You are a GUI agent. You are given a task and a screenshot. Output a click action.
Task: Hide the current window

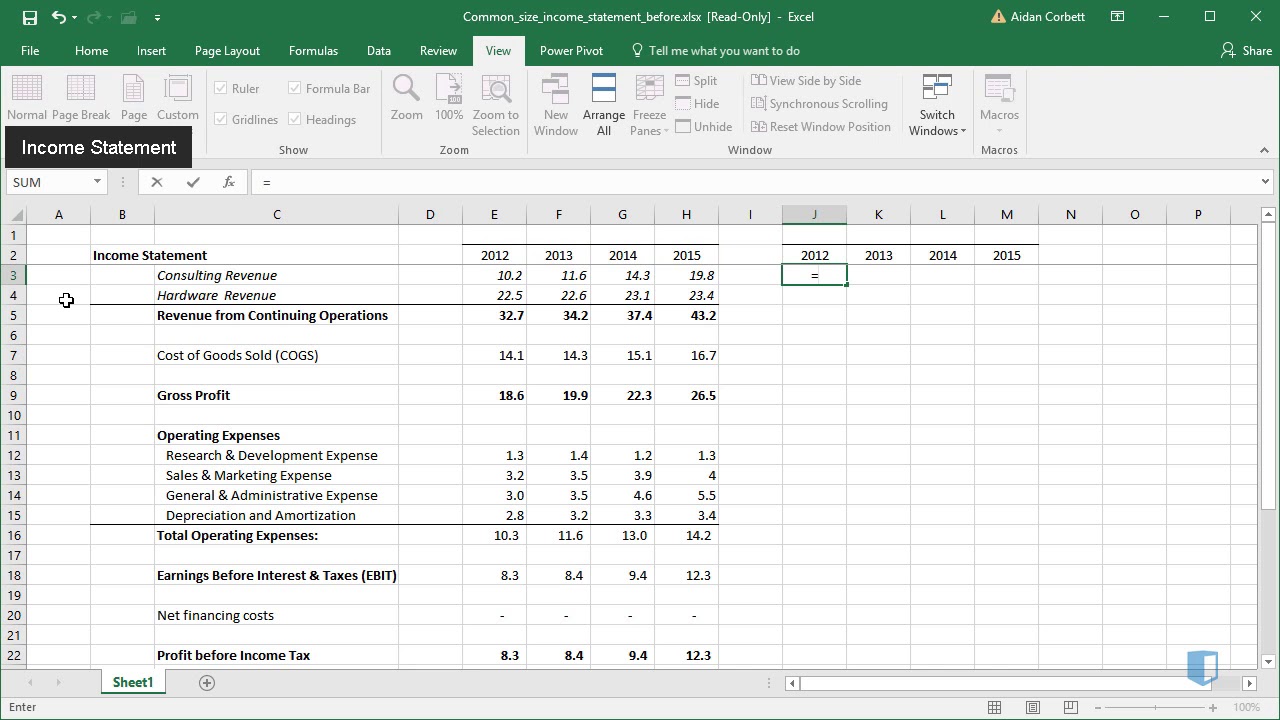click(x=697, y=104)
